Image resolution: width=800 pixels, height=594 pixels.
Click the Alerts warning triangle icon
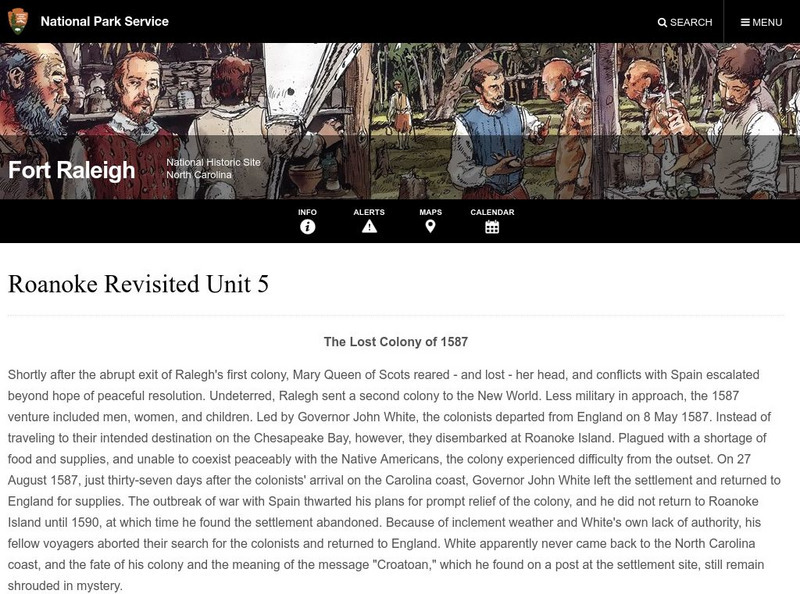tap(369, 227)
